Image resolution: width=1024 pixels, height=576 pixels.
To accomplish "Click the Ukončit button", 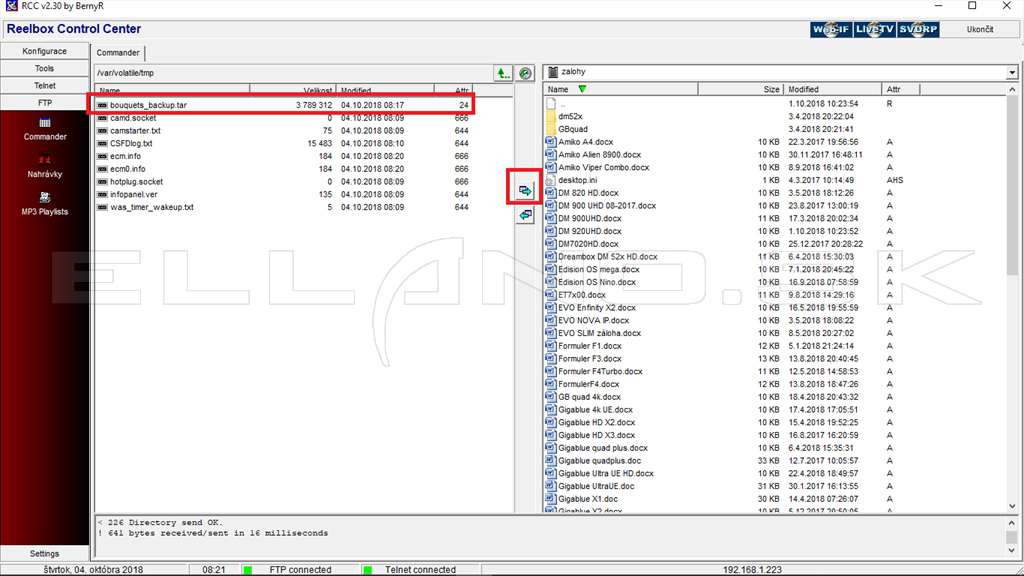I will tap(980, 29).
